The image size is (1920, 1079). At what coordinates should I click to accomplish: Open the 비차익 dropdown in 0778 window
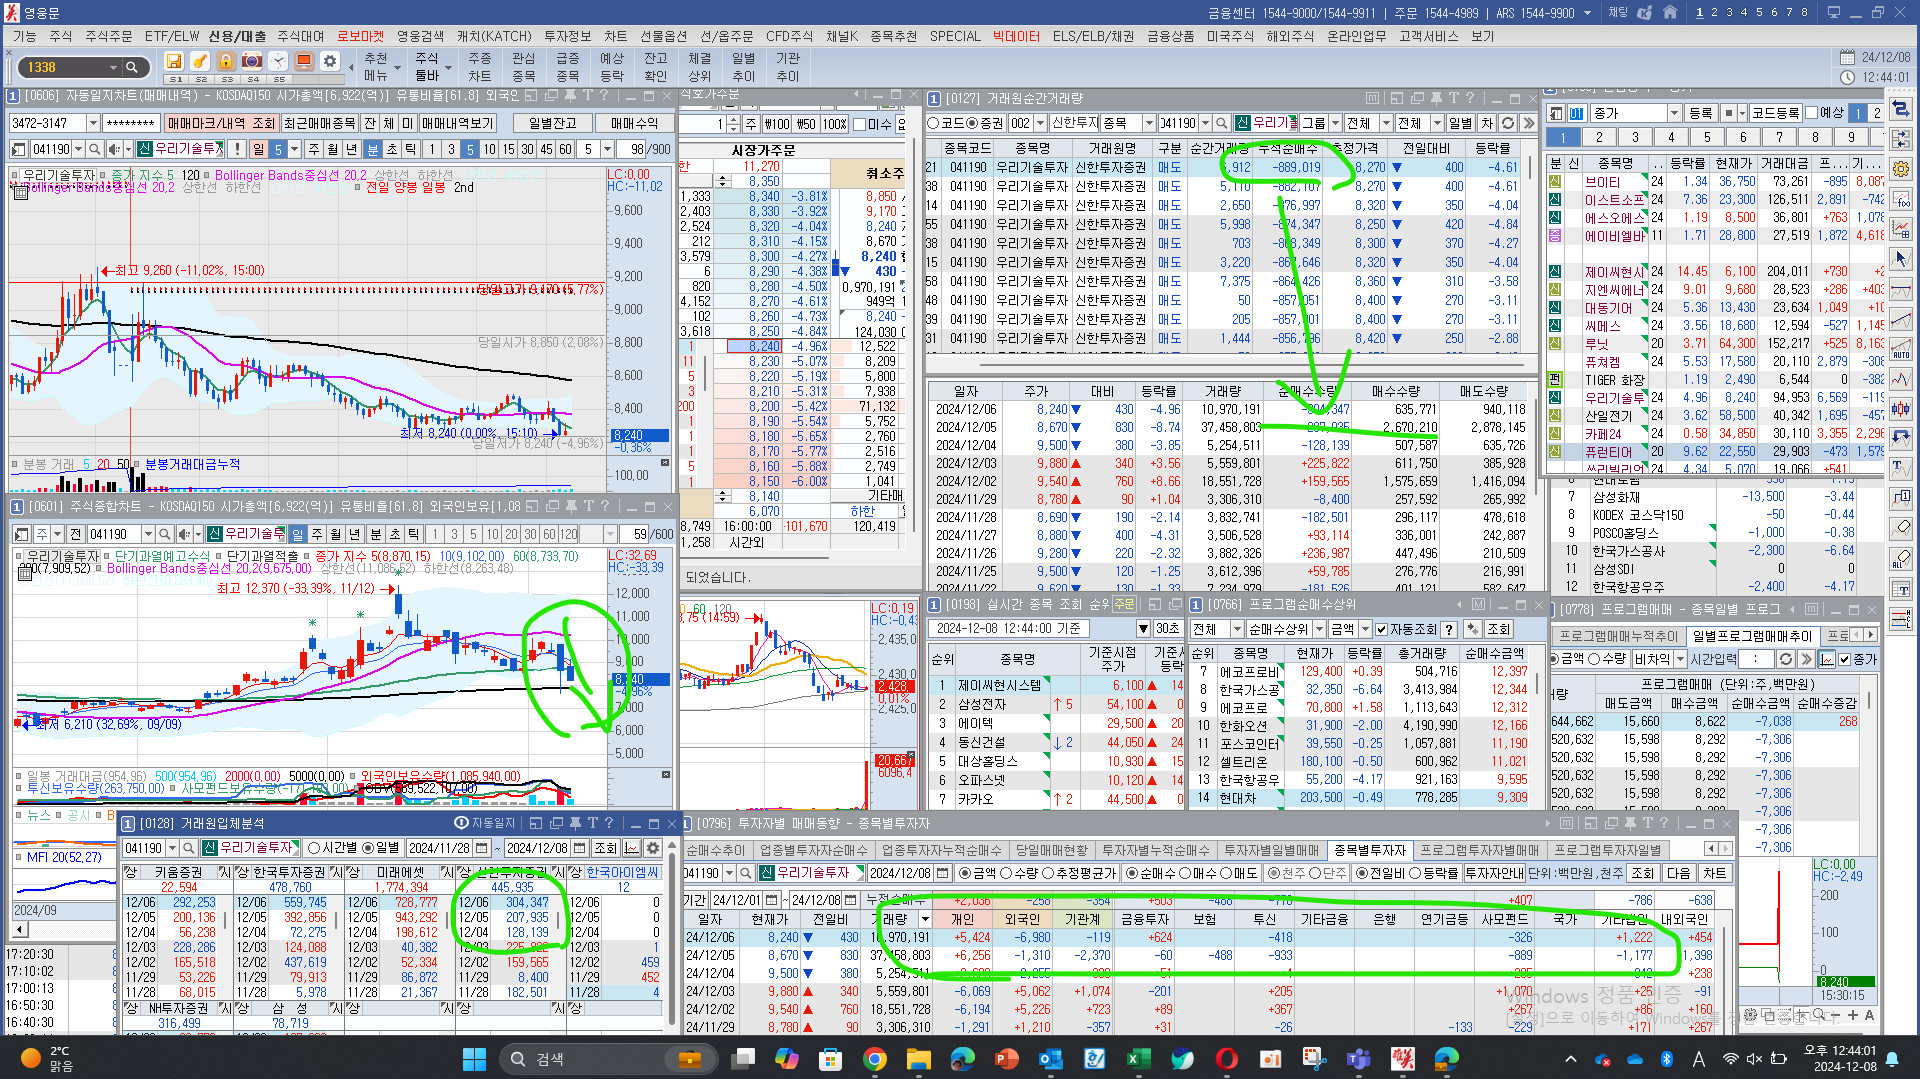[1679, 659]
